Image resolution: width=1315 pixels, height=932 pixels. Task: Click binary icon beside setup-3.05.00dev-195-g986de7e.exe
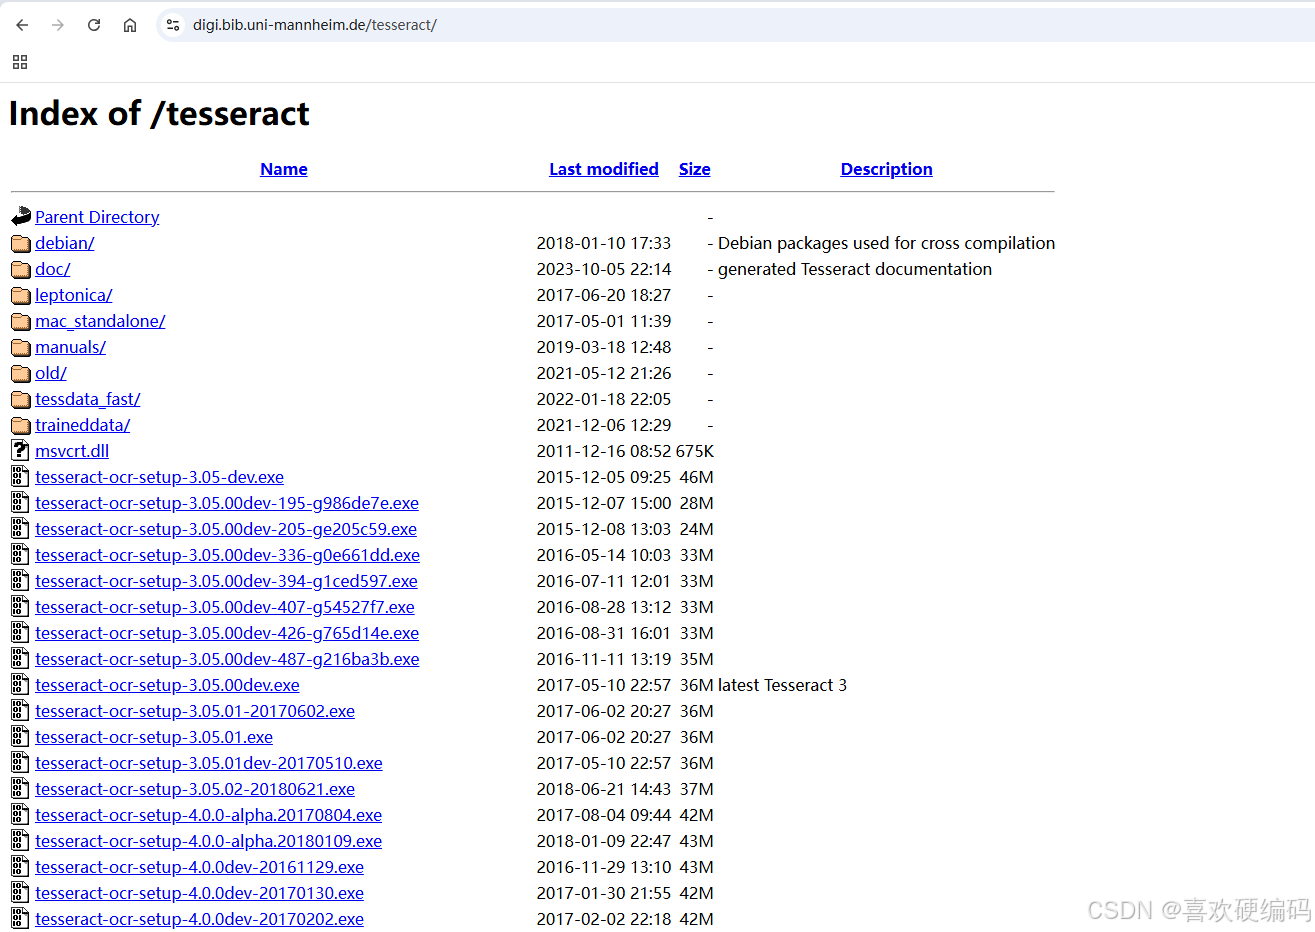point(21,503)
